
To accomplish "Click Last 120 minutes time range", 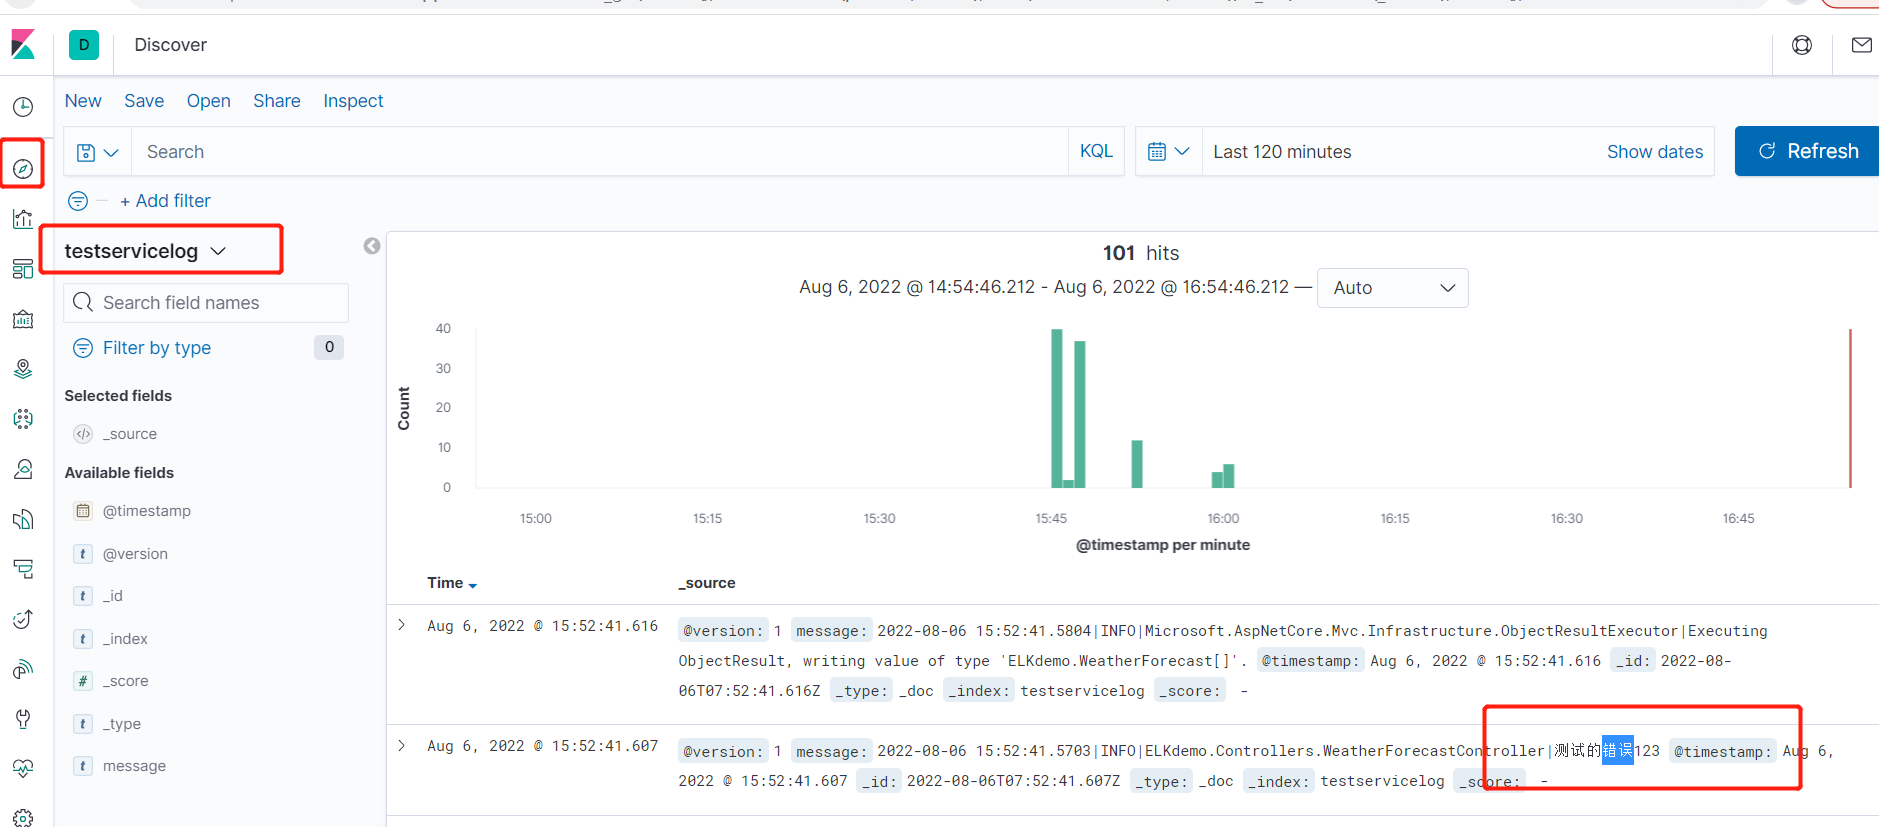I will [1282, 152].
